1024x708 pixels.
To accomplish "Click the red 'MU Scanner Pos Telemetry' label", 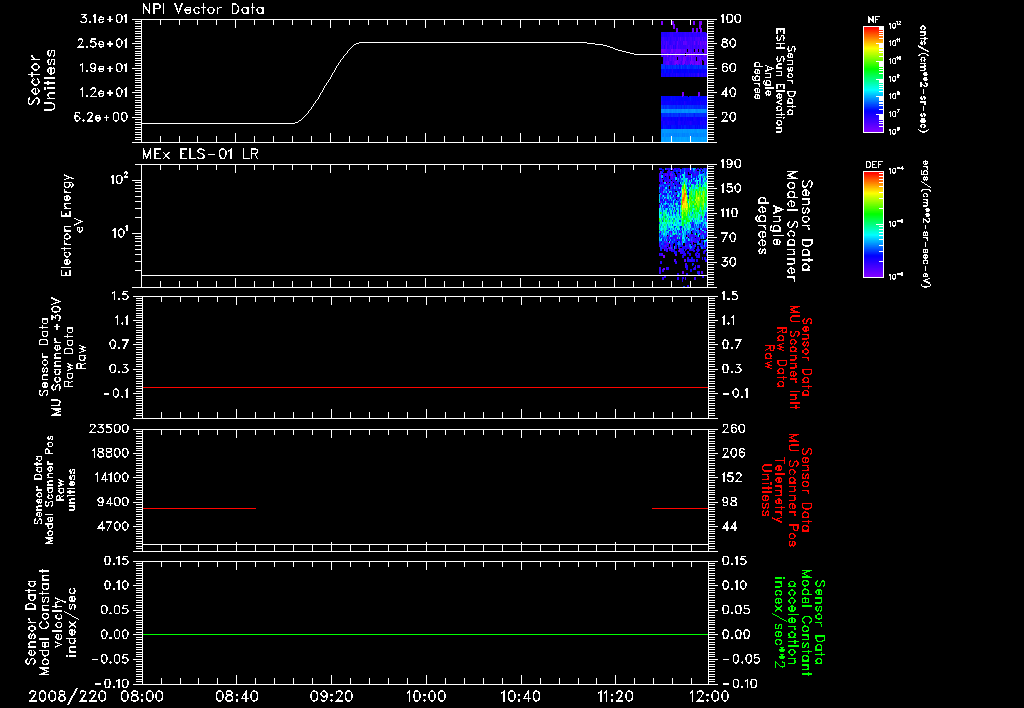I will point(786,490).
